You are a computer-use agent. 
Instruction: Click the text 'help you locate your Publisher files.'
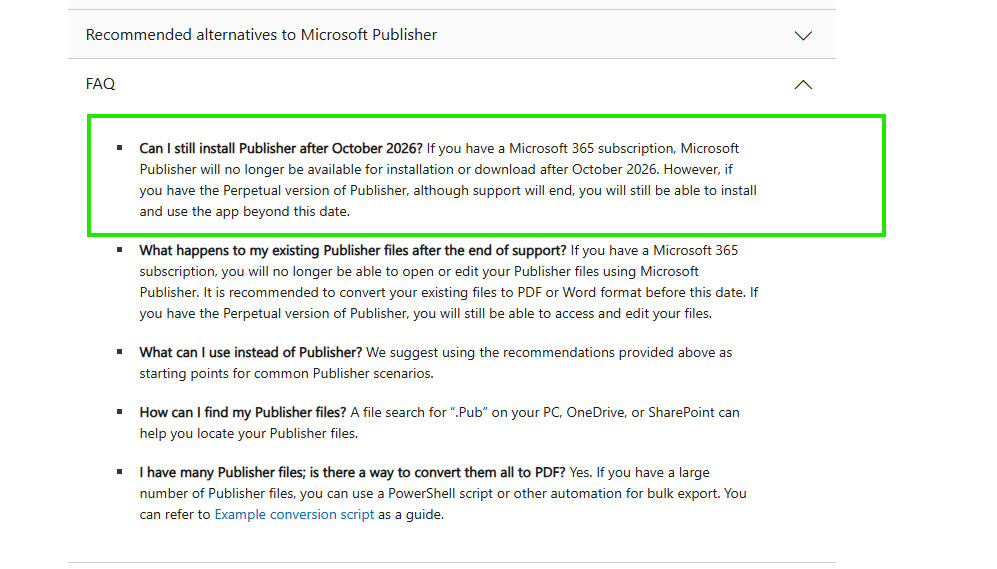point(249,434)
